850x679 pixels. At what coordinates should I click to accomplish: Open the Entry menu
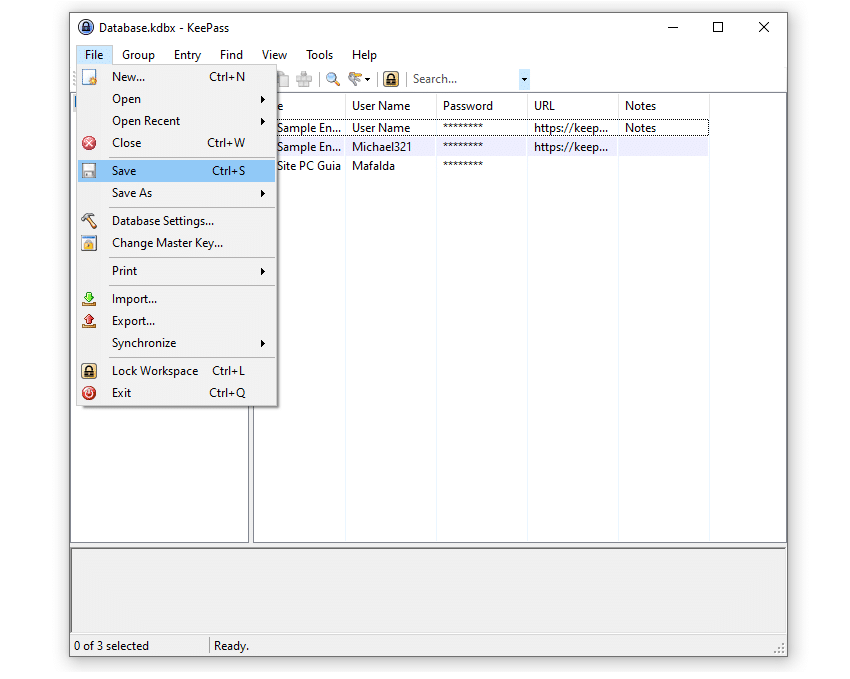pos(188,55)
